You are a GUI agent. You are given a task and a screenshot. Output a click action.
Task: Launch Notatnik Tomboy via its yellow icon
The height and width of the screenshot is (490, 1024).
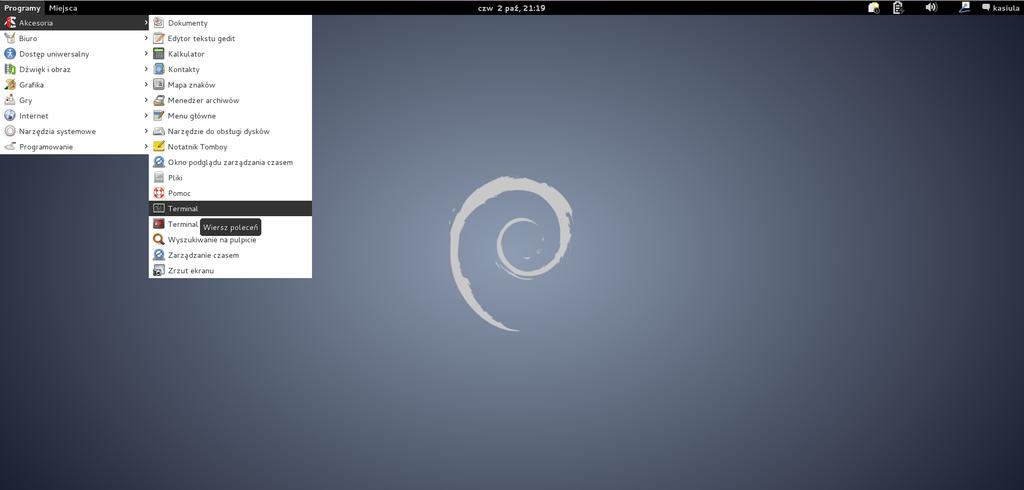(159, 147)
